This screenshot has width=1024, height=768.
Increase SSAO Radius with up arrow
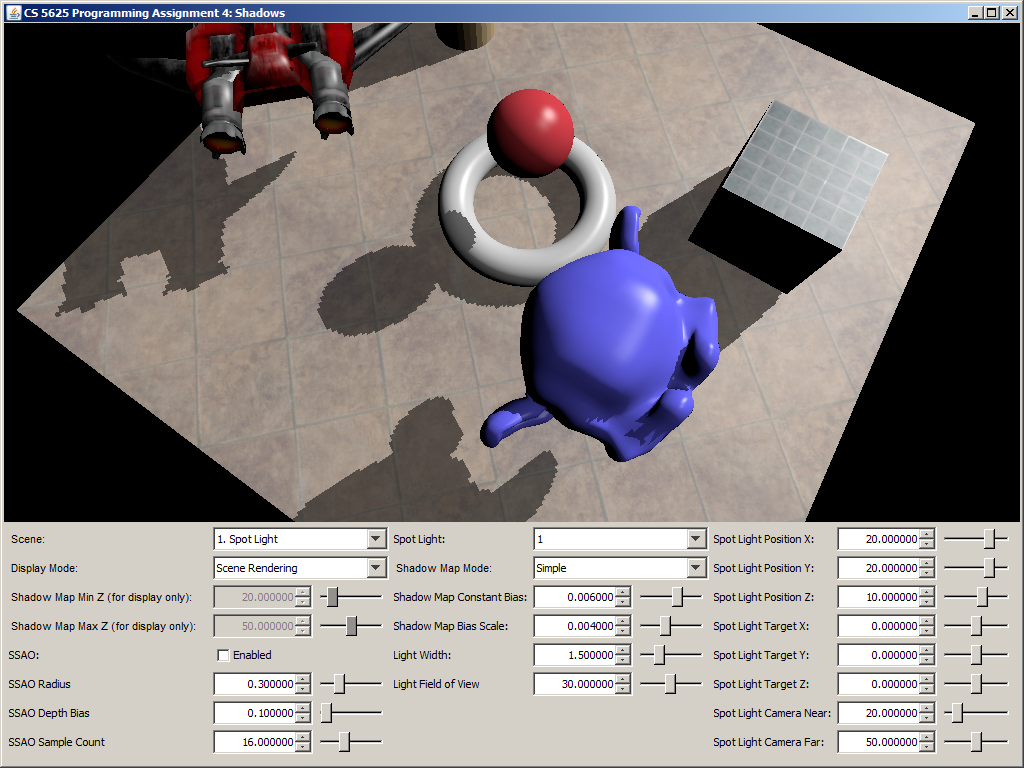[x=304, y=680]
